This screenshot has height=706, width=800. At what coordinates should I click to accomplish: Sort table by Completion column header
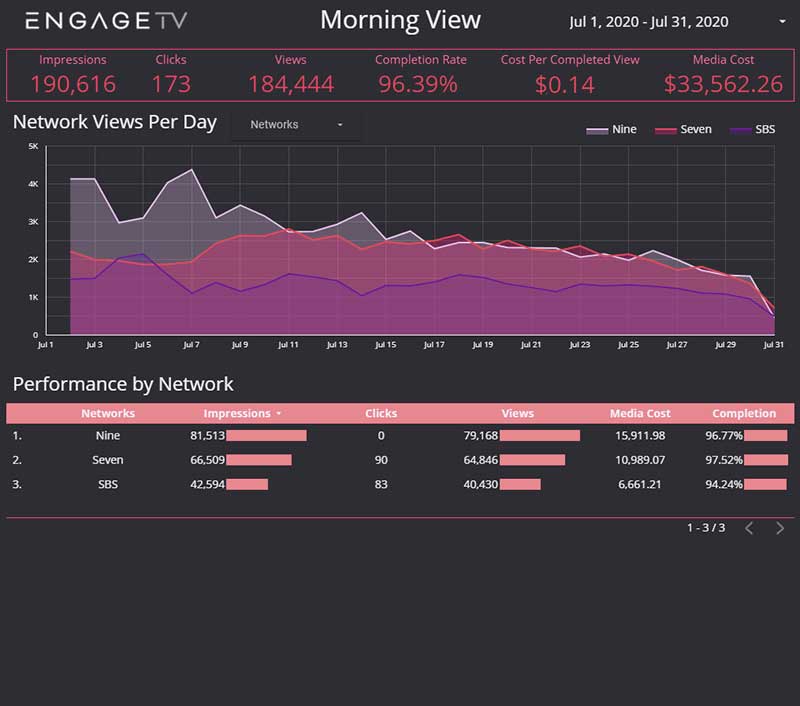tap(744, 413)
